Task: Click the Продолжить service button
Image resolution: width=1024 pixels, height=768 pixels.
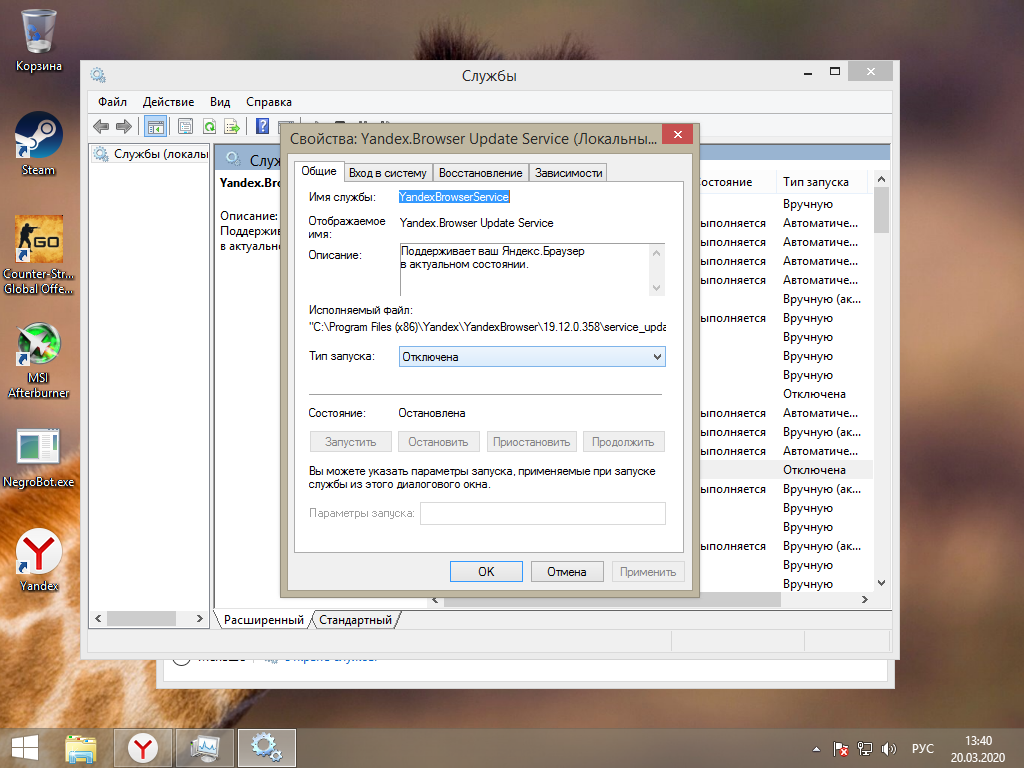Action: point(623,442)
